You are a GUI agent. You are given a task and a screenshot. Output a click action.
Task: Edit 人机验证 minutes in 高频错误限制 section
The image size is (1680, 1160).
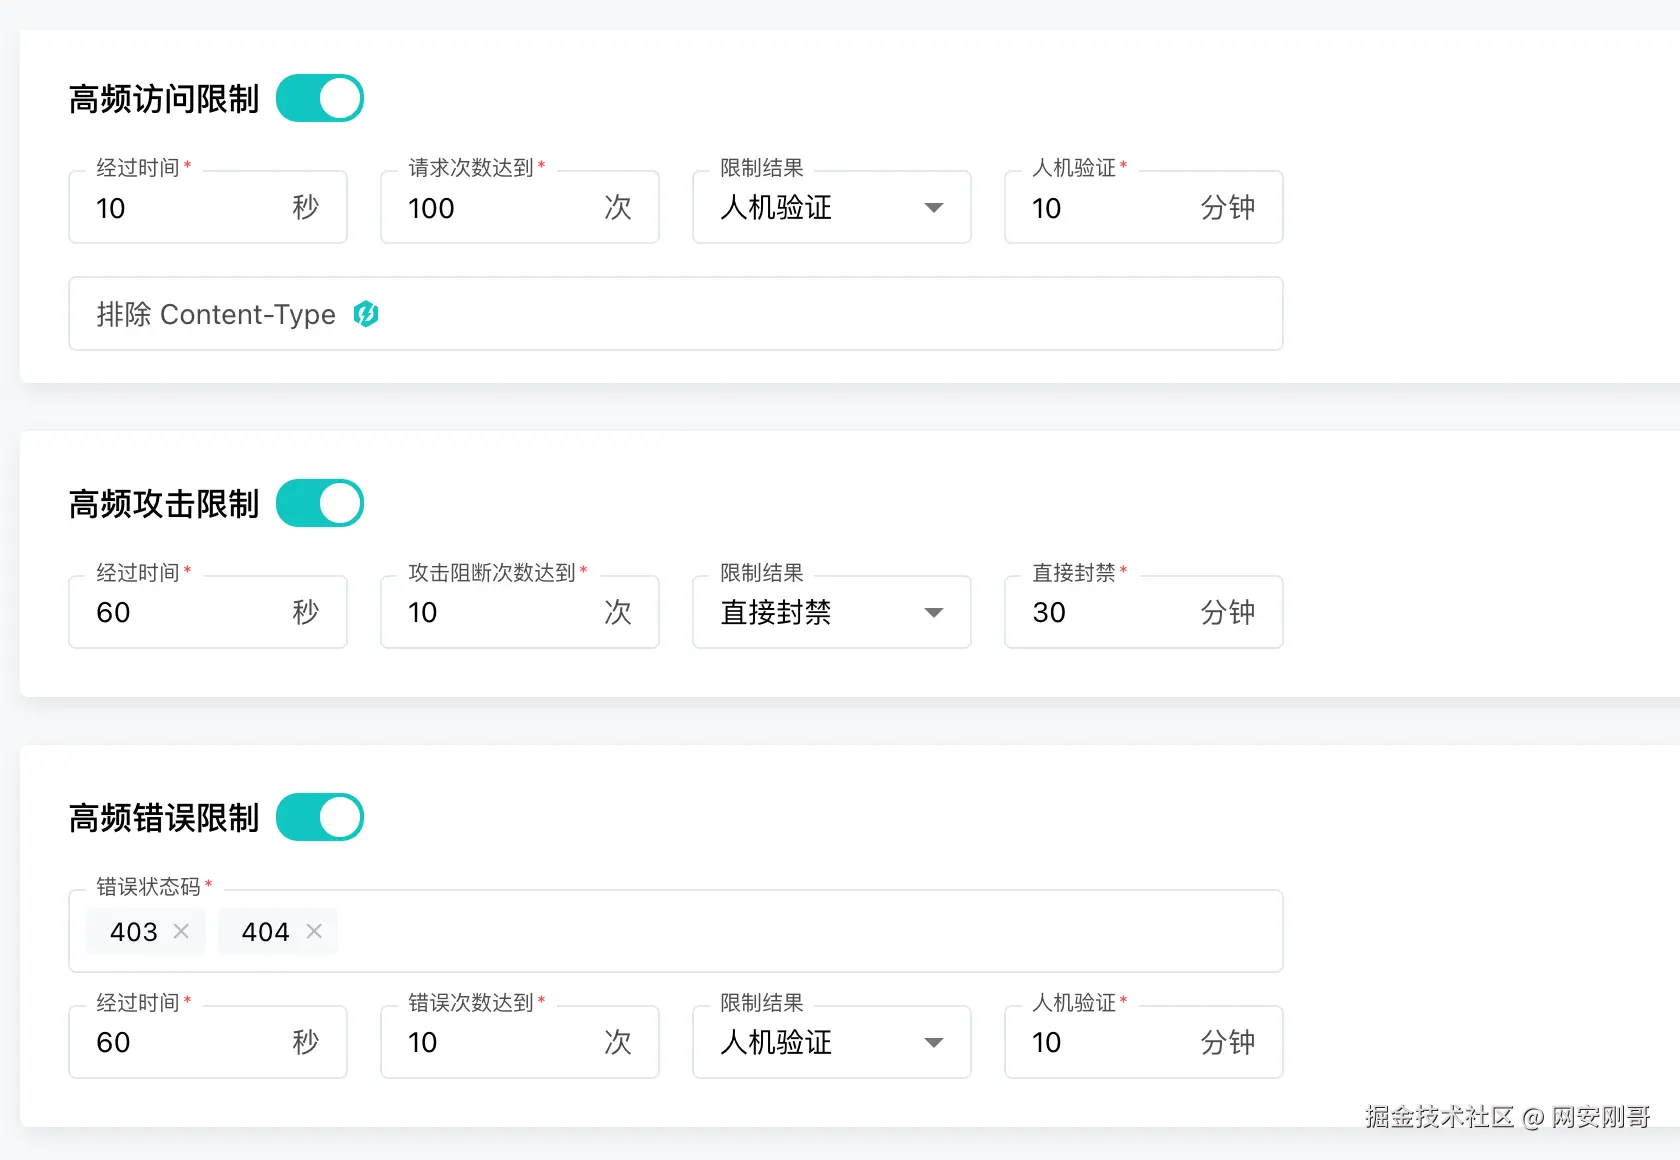(x=1110, y=1042)
